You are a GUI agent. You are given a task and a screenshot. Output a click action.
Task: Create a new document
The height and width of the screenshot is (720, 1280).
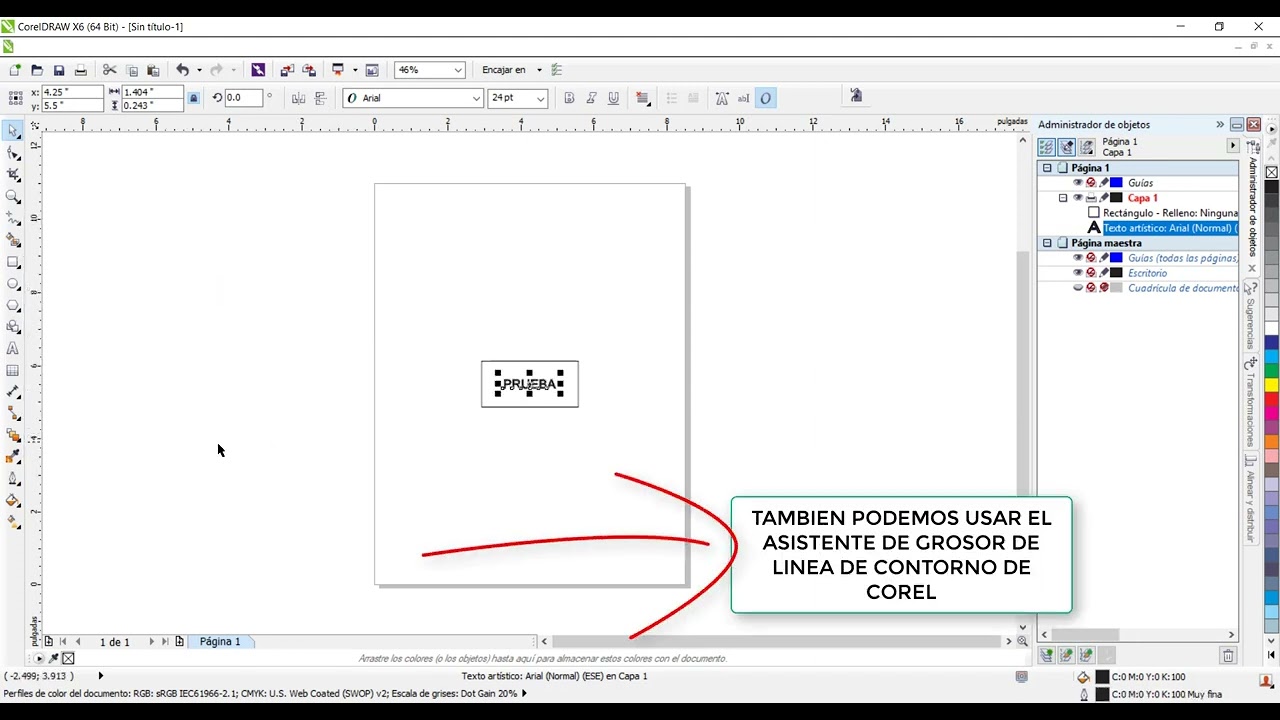click(x=15, y=70)
